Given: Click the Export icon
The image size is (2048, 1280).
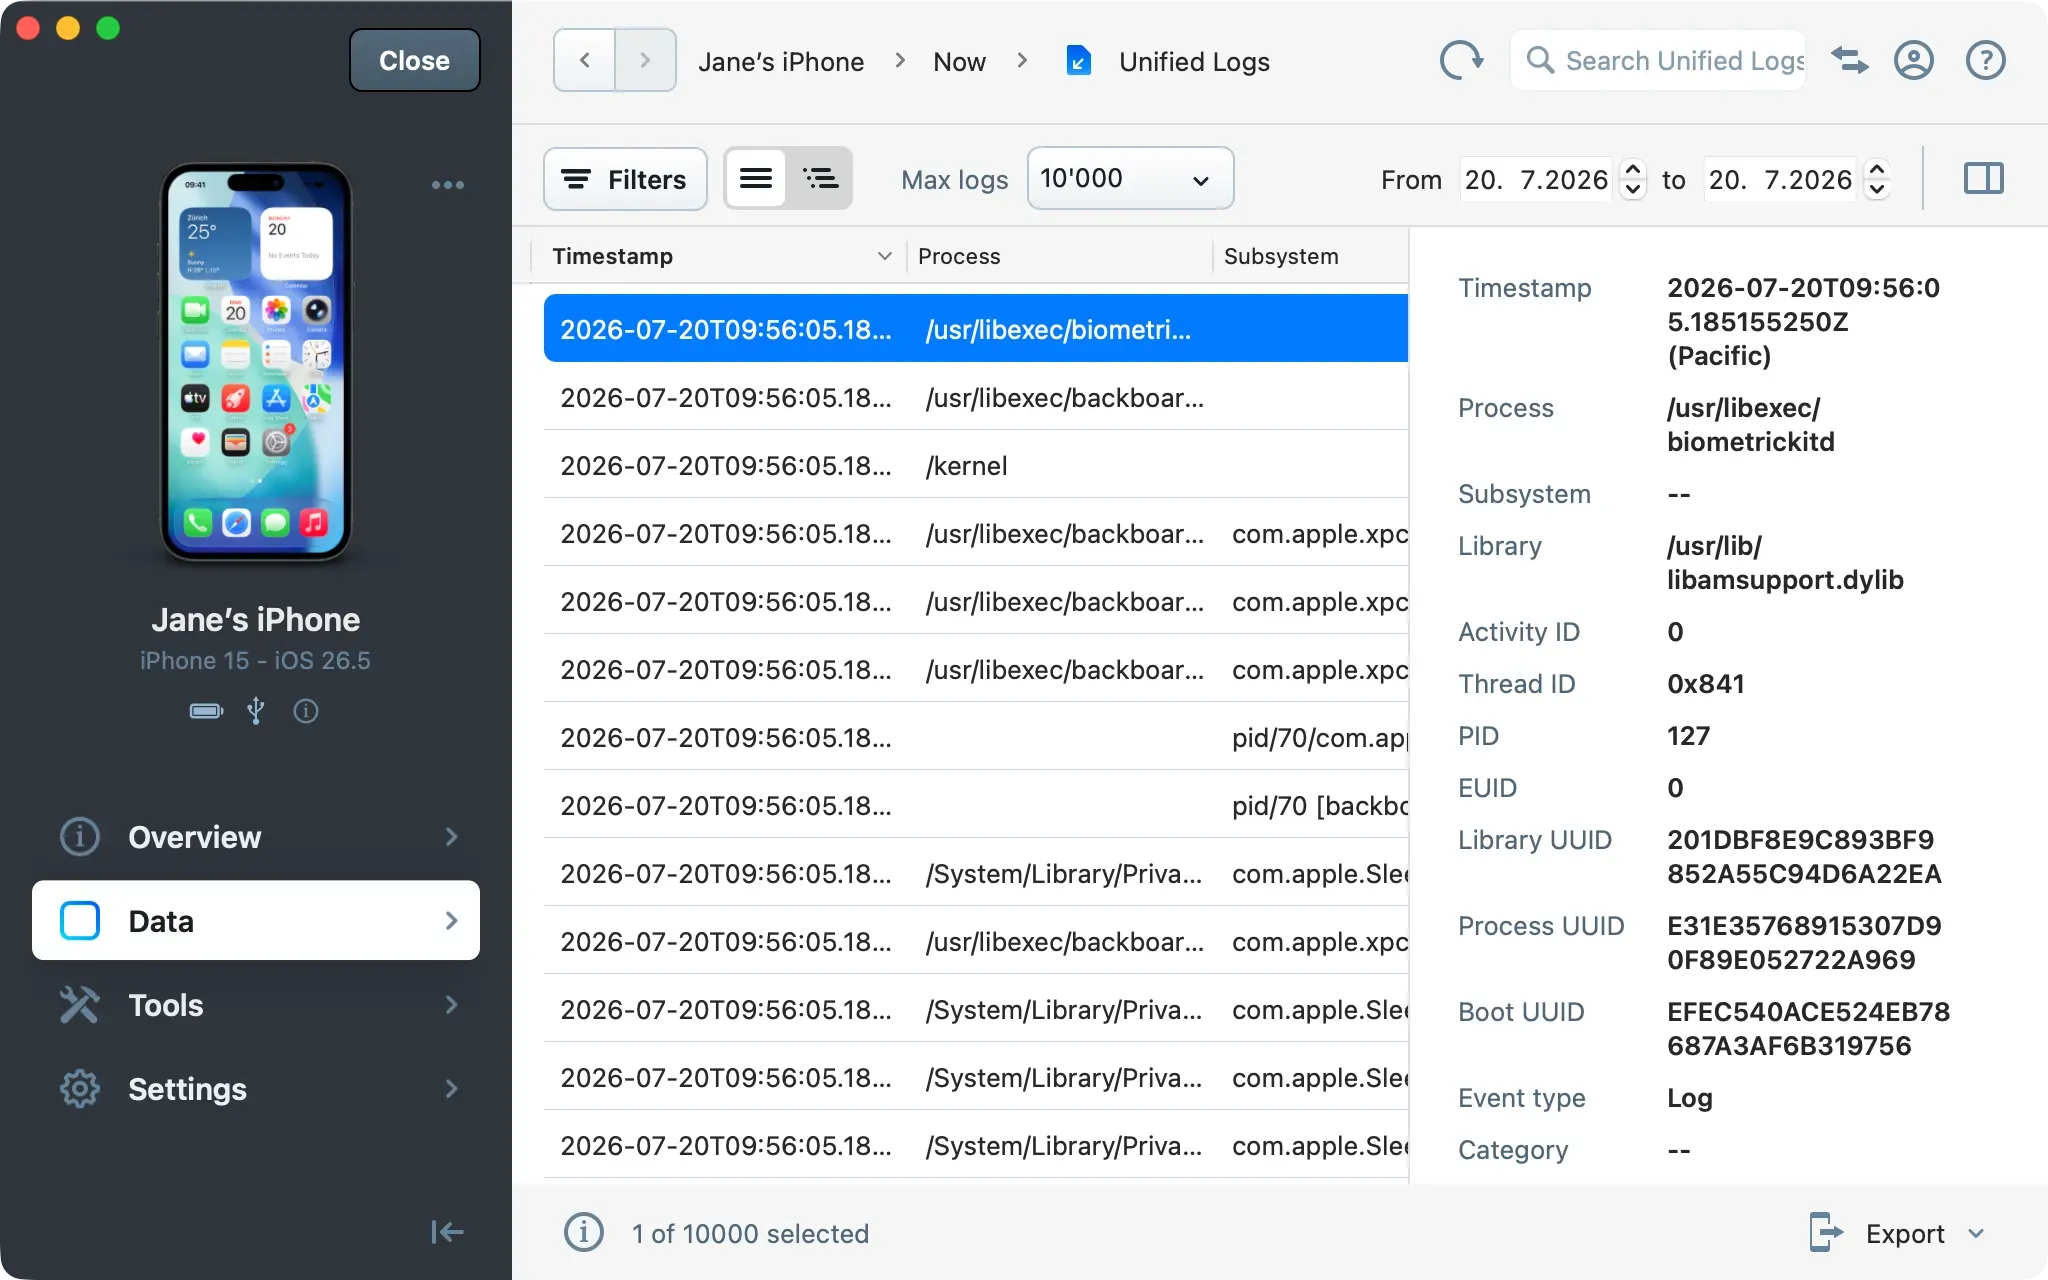Looking at the screenshot, I should coord(1826,1233).
